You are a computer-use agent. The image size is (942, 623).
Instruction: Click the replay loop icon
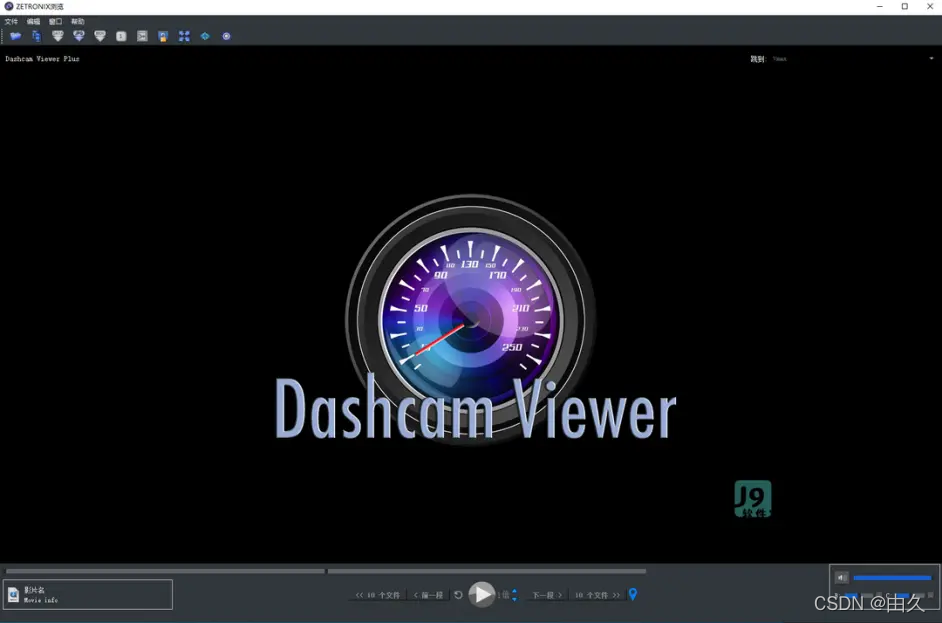click(x=458, y=595)
